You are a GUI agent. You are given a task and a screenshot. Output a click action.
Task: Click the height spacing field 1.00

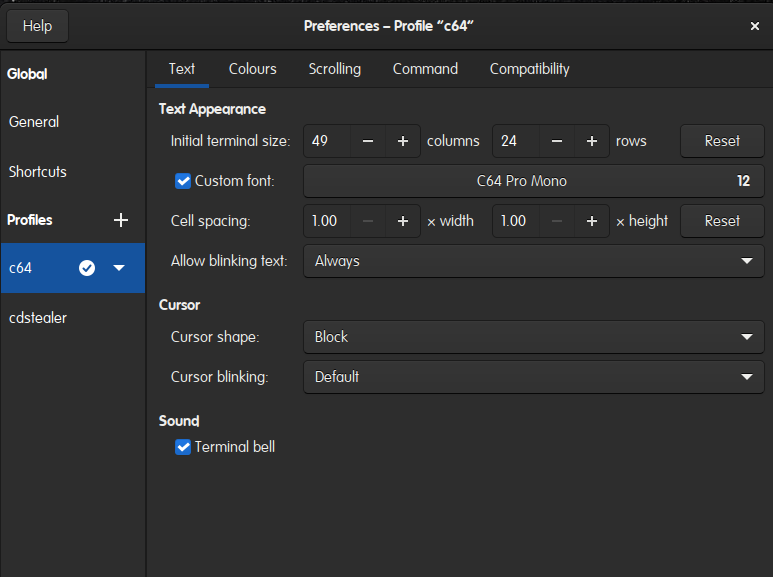pos(516,221)
